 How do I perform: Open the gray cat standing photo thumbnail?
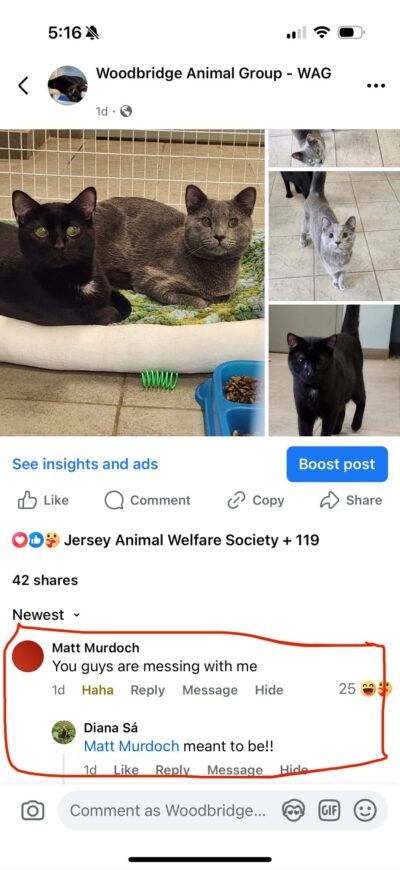tap(334, 236)
